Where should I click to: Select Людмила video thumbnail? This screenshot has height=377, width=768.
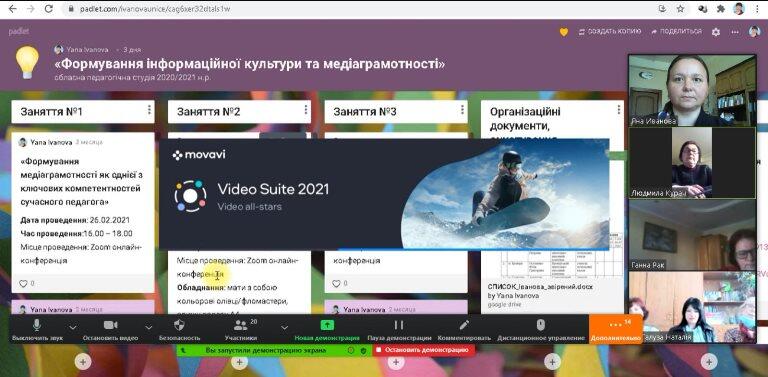[x=692, y=163]
